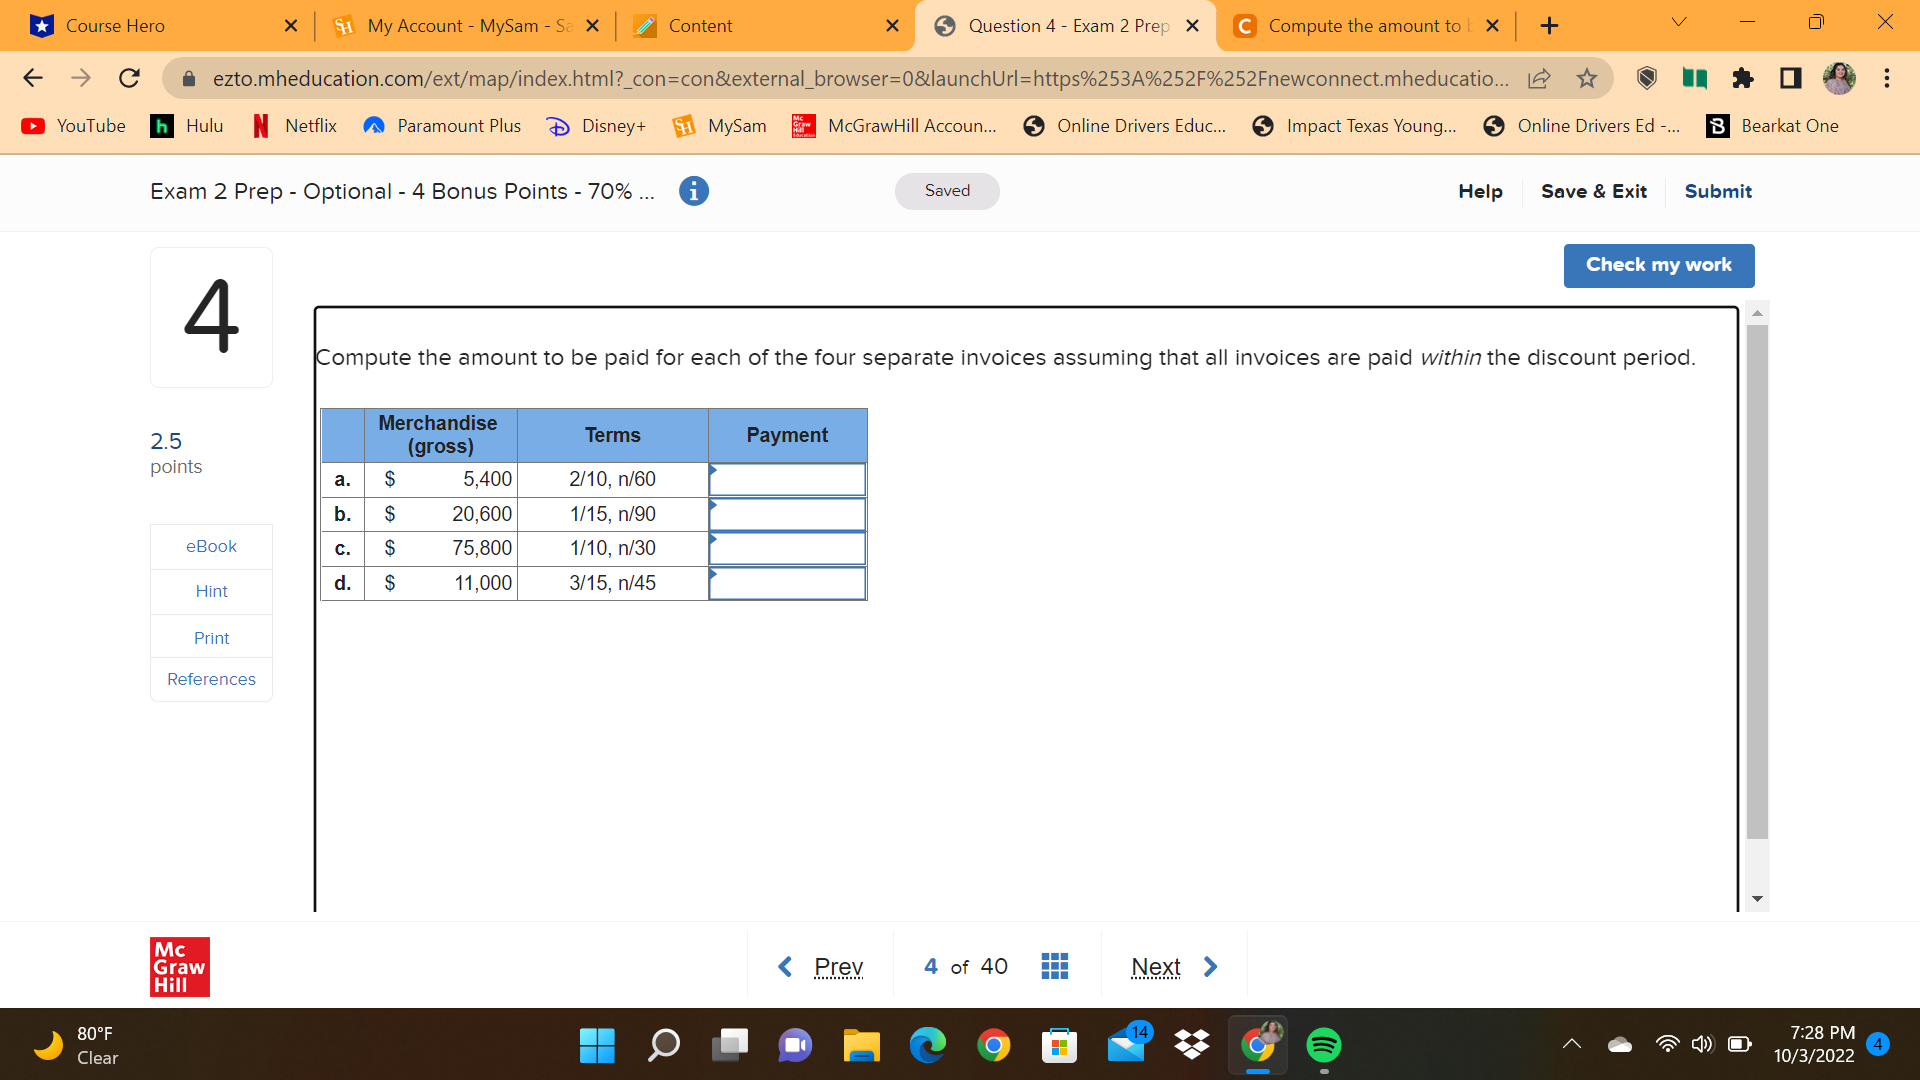The width and height of the screenshot is (1920, 1080).
Task: Click the share page icon in address bar
Action: pos(1539,78)
